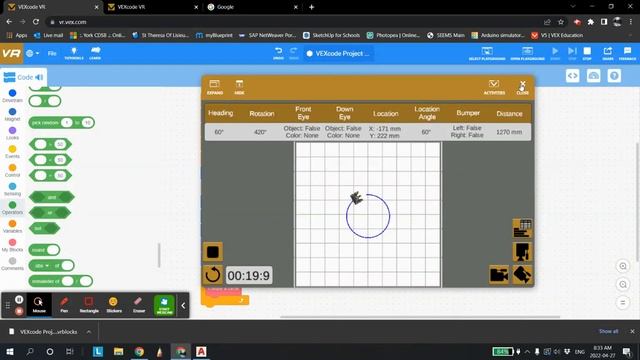Select the Variables block category
Image resolution: width=640 pixels, height=360 pixels.
tap(12, 227)
